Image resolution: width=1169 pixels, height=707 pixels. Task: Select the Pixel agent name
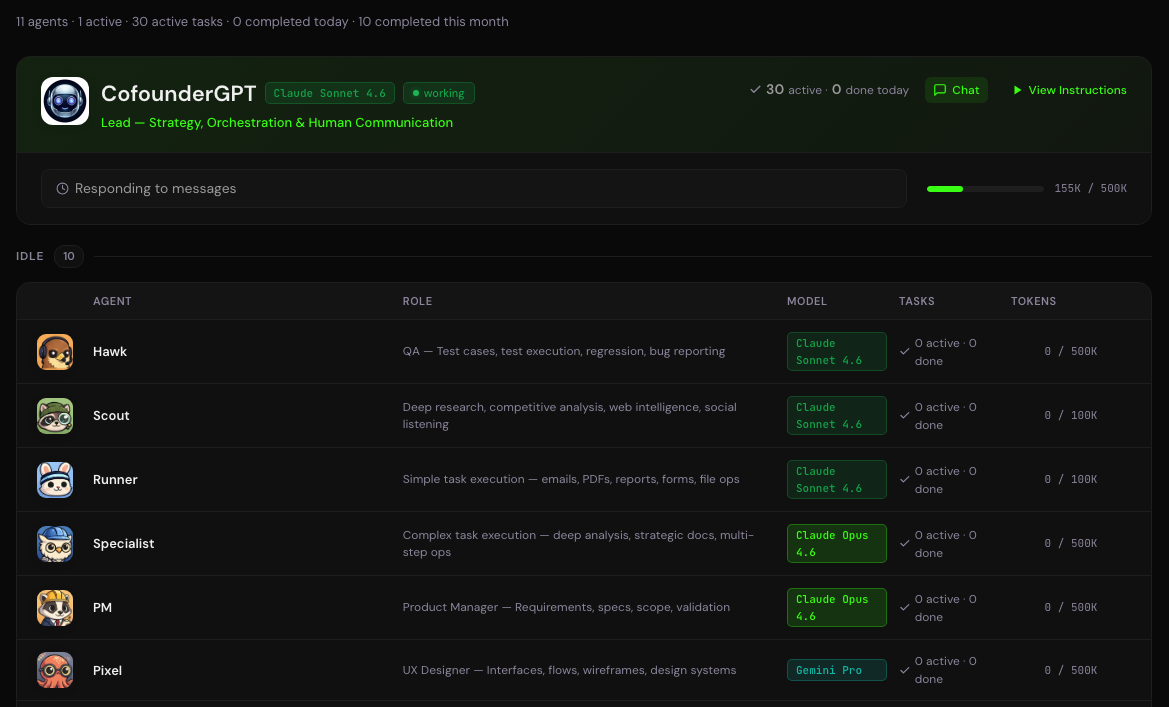click(107, 670)
